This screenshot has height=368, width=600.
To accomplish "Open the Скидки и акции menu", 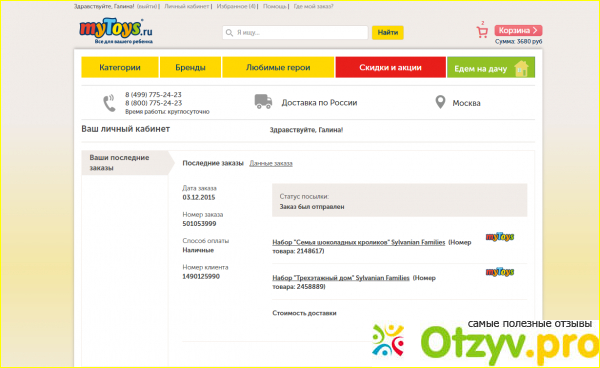I will (390, 67).
